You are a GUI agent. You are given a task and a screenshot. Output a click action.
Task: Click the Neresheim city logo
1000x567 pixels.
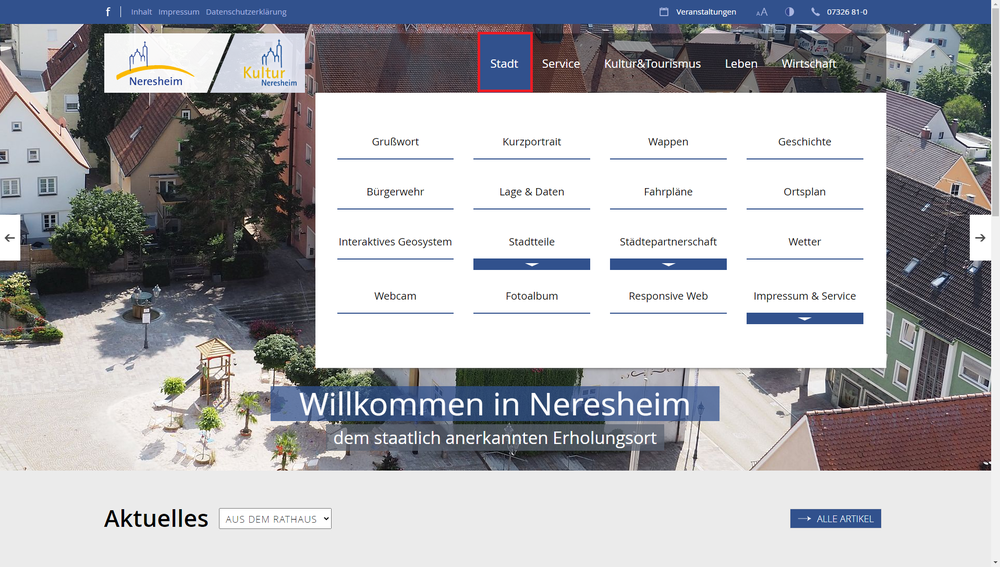coord(155,63)
